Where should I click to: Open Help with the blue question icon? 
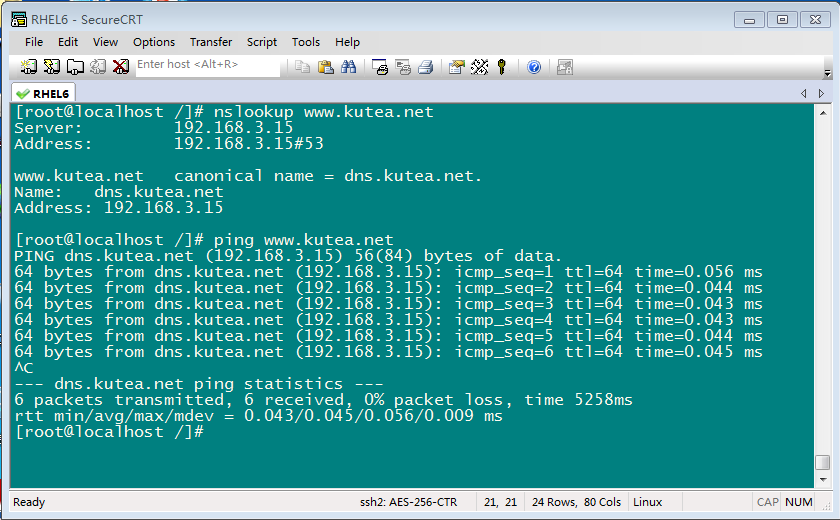(534, 67)
